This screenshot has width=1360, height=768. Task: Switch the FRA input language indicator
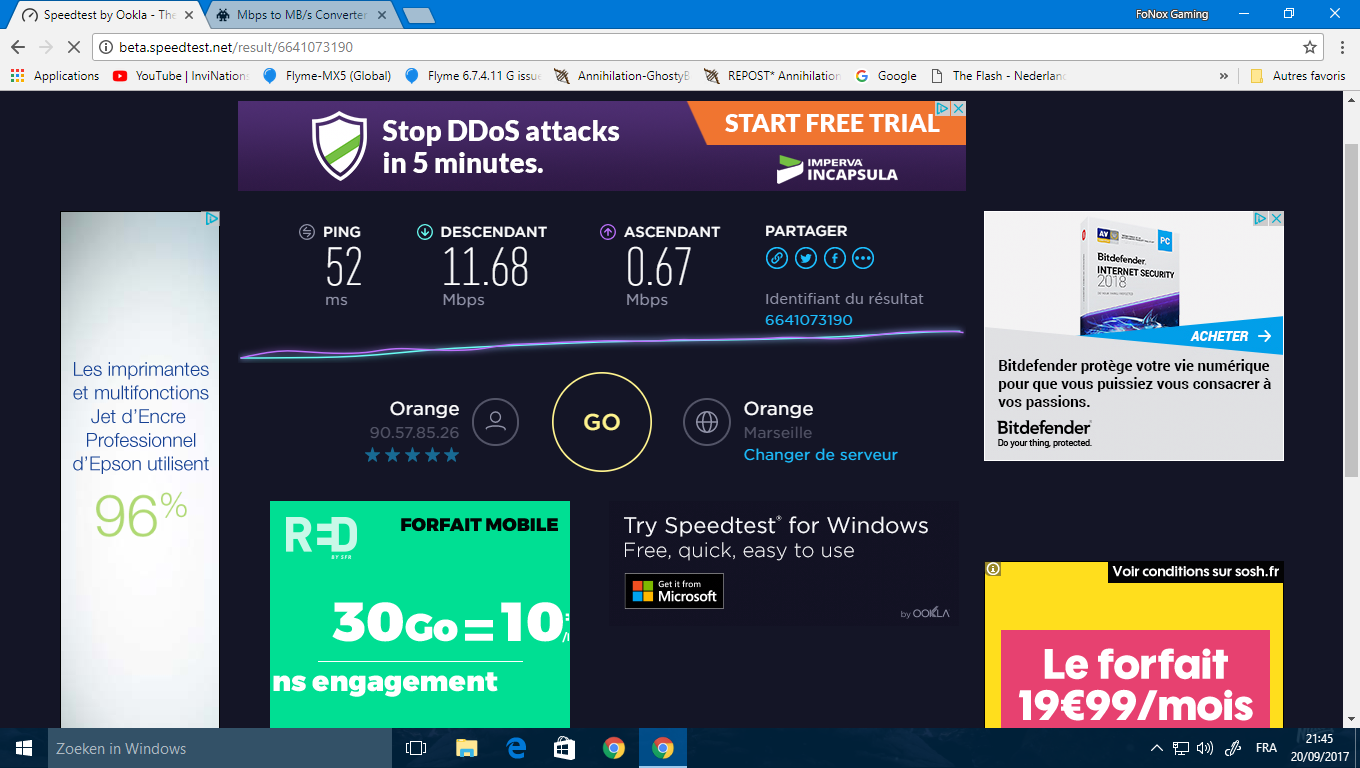[x=1266, y=748]
